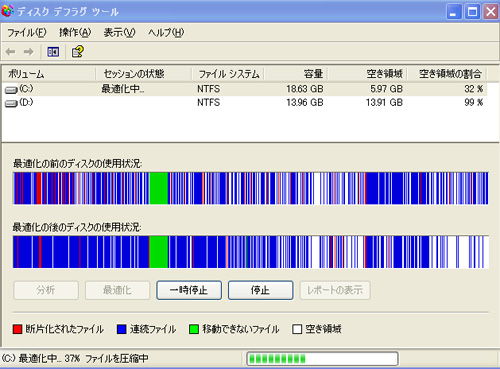The width and height of the screenshot is (500, 369).
Task: Minimize the Disk Defragmenter window
Action: (x=453, y=12)
